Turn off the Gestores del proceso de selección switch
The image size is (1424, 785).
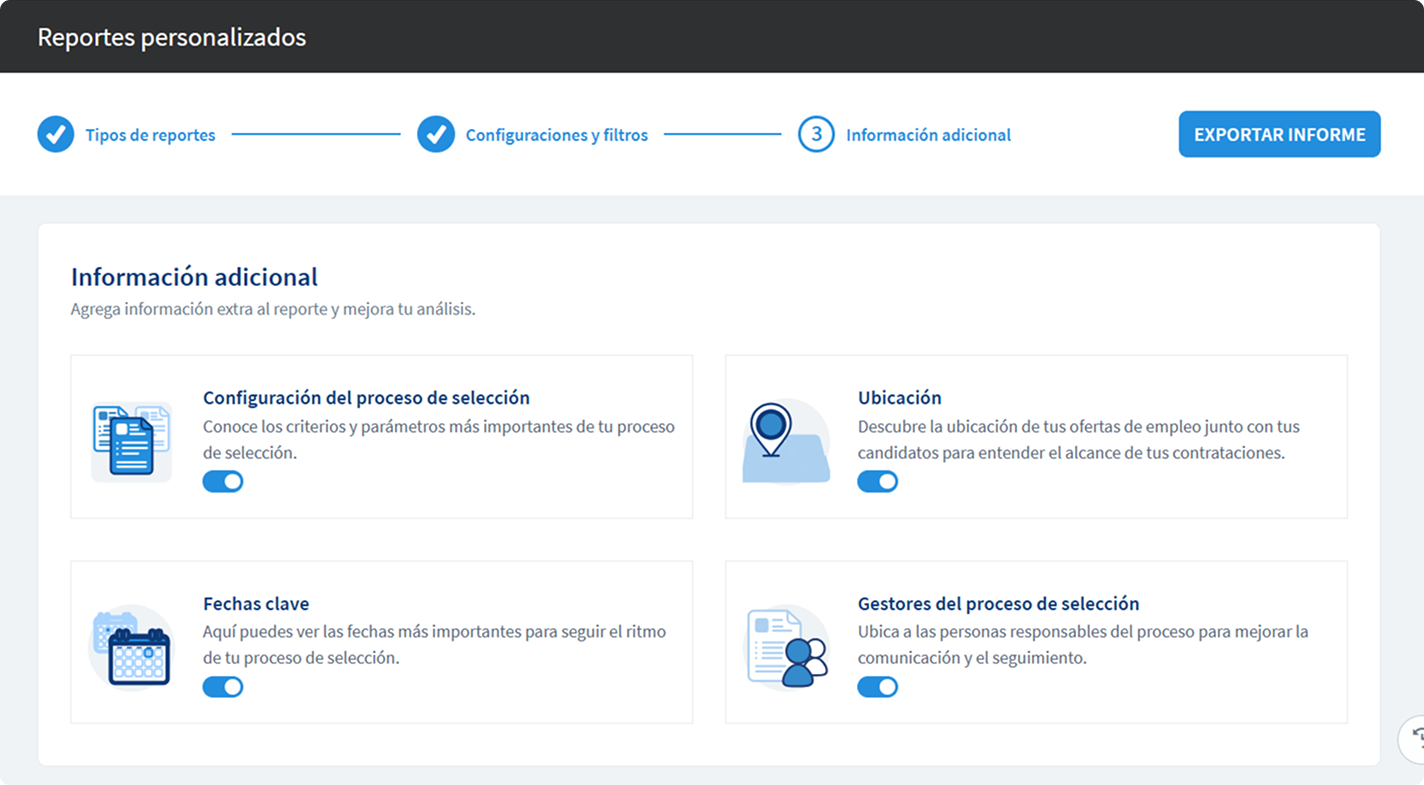878,687
